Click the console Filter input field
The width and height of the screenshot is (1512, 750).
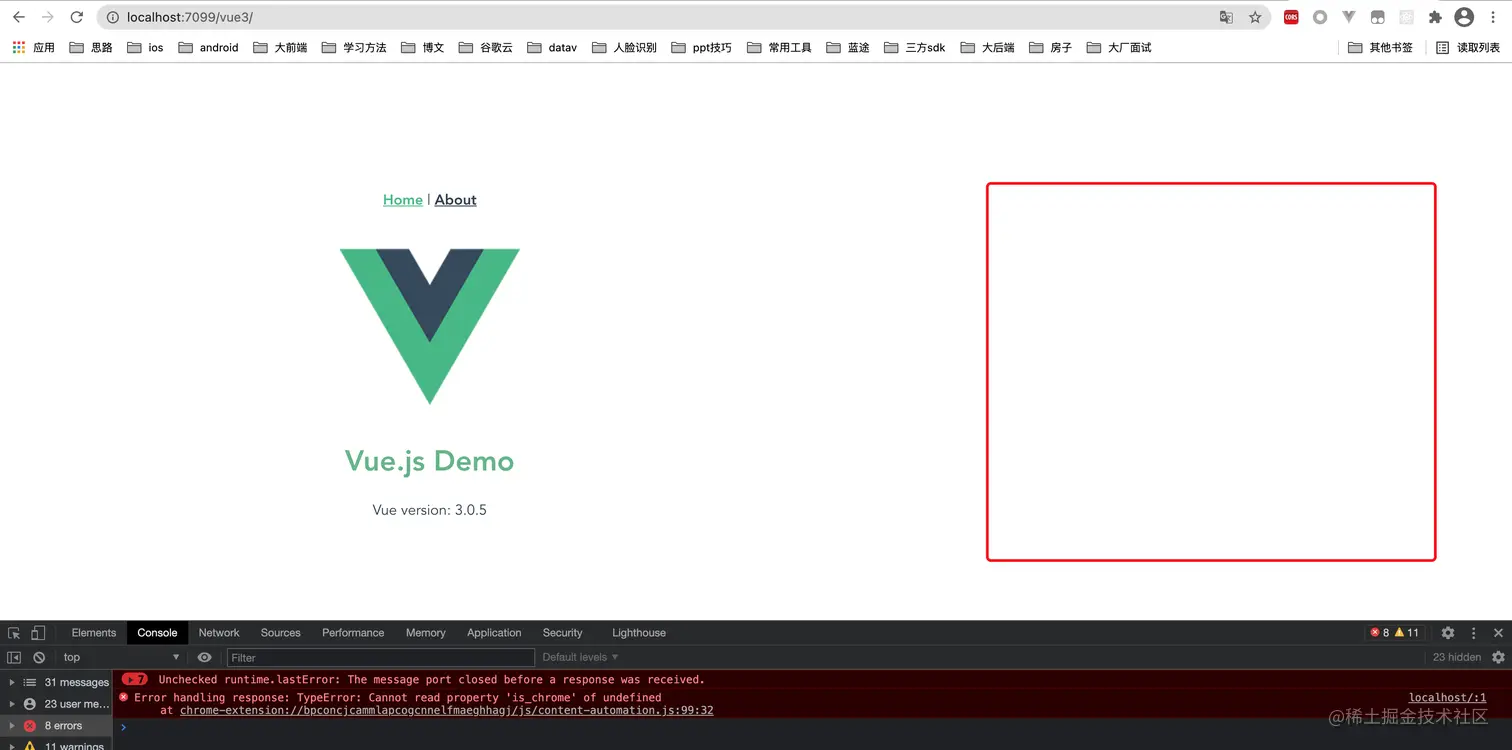[x=381, y=657]
